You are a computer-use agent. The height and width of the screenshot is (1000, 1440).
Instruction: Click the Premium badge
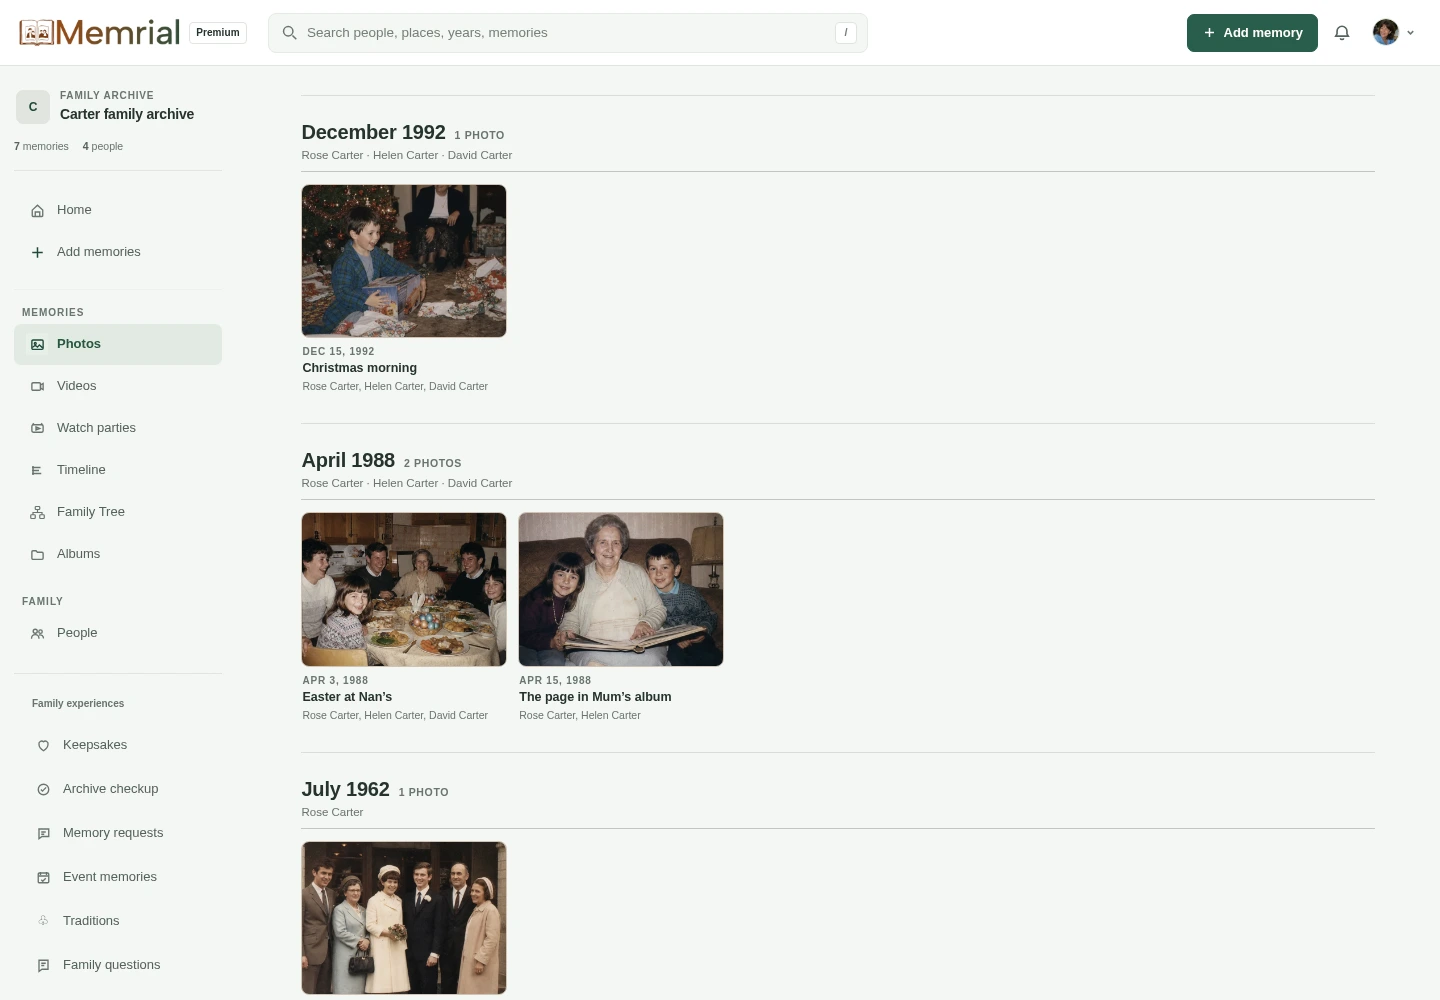pyautogui.click(x=218, y=33)
